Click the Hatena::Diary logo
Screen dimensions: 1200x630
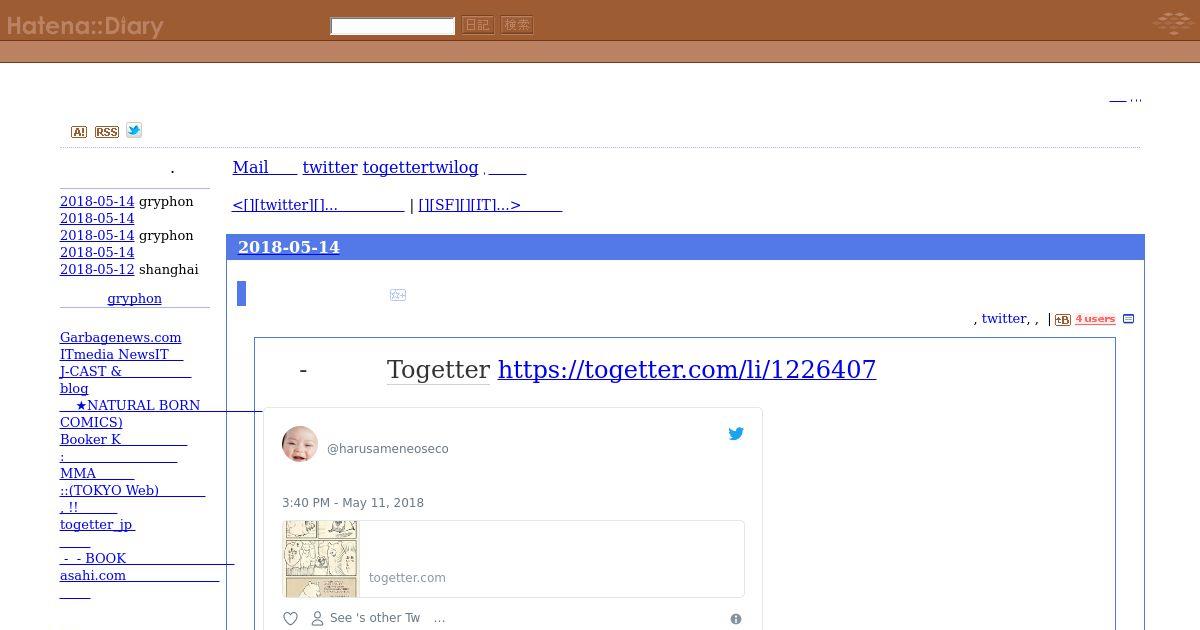85,26
